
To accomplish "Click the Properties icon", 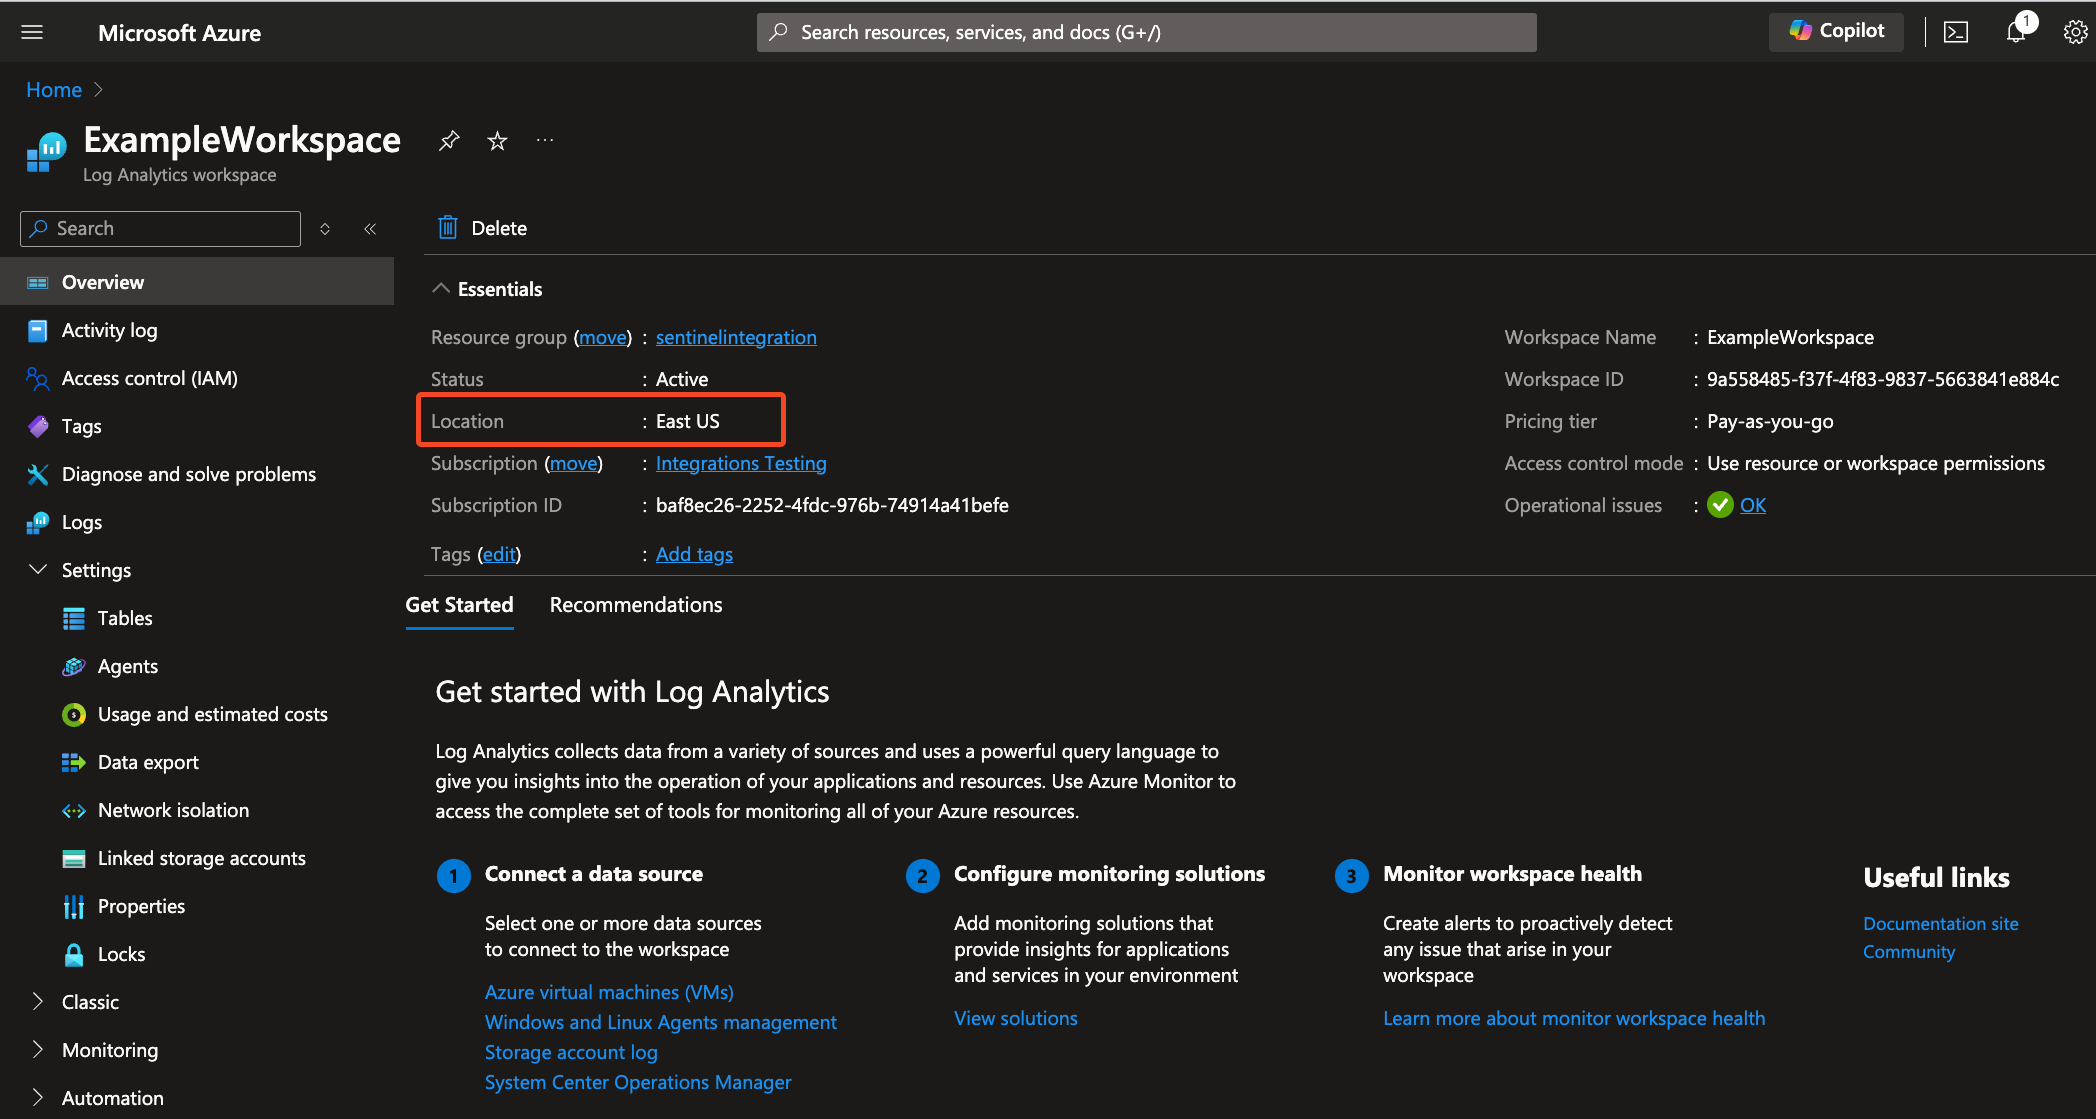I will (x=74, y=906).
